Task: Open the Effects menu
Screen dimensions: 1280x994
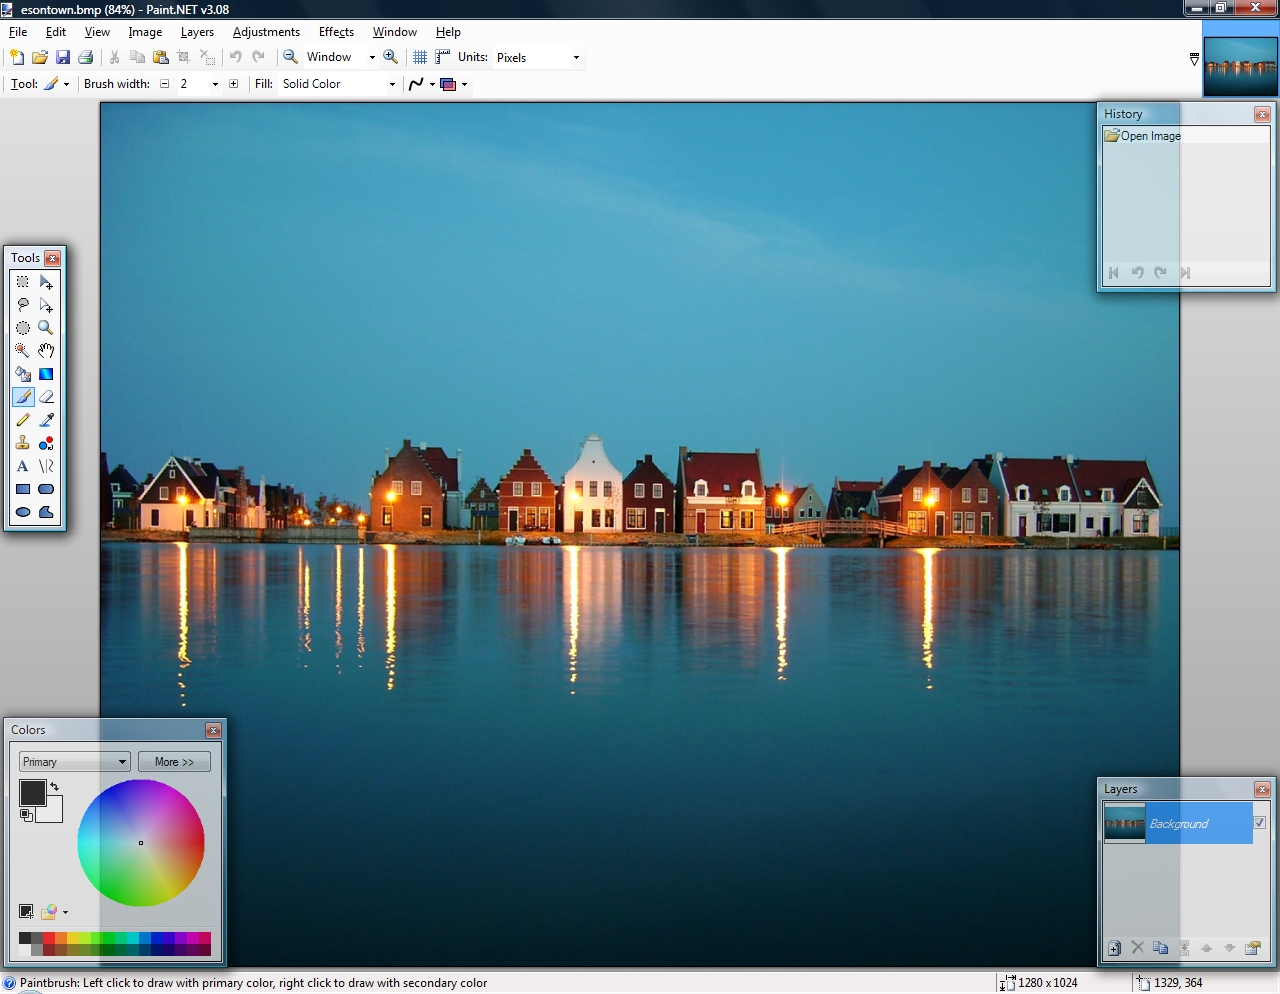Action: (336, 32)
